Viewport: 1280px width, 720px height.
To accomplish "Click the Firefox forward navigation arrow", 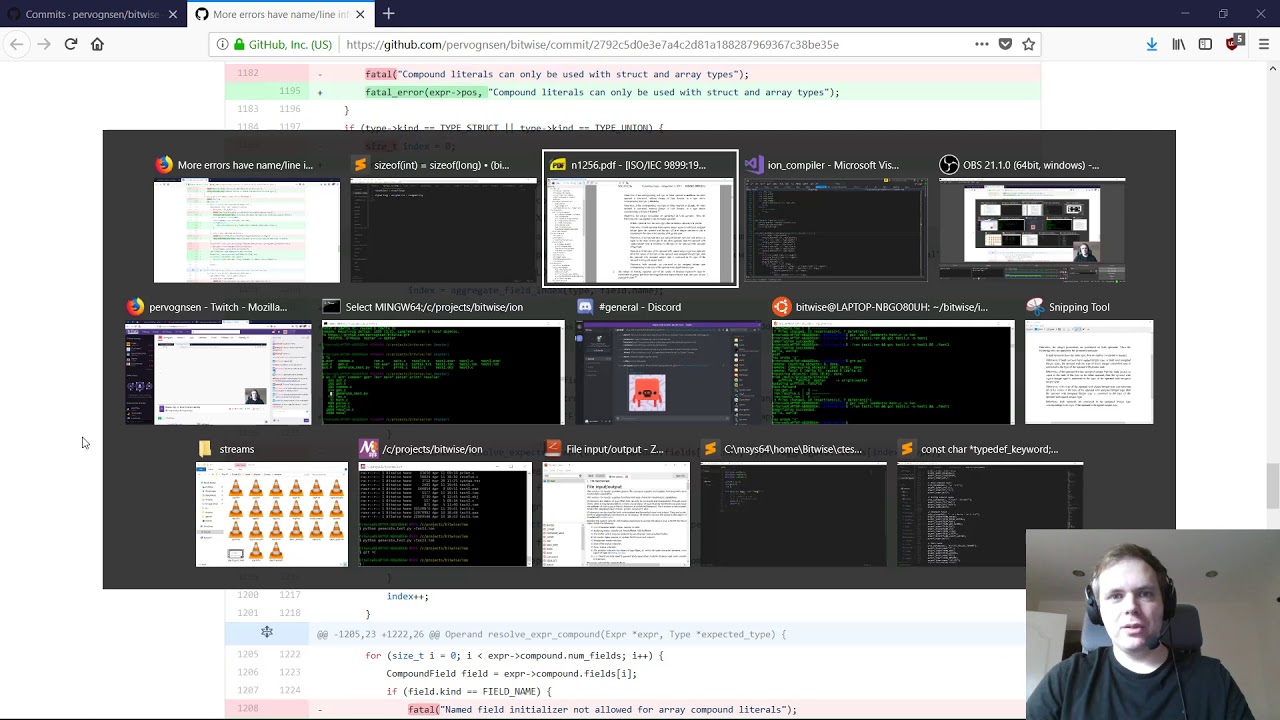I will 44,44.
